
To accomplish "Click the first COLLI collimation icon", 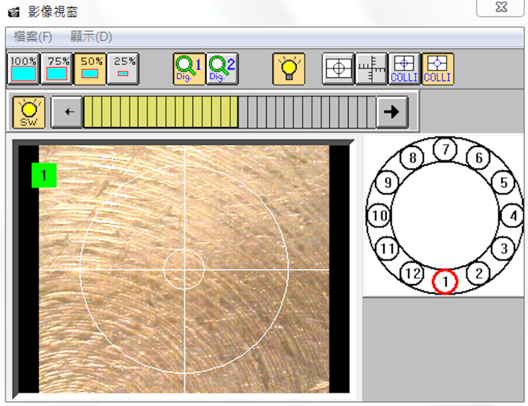I will [404, 69].
